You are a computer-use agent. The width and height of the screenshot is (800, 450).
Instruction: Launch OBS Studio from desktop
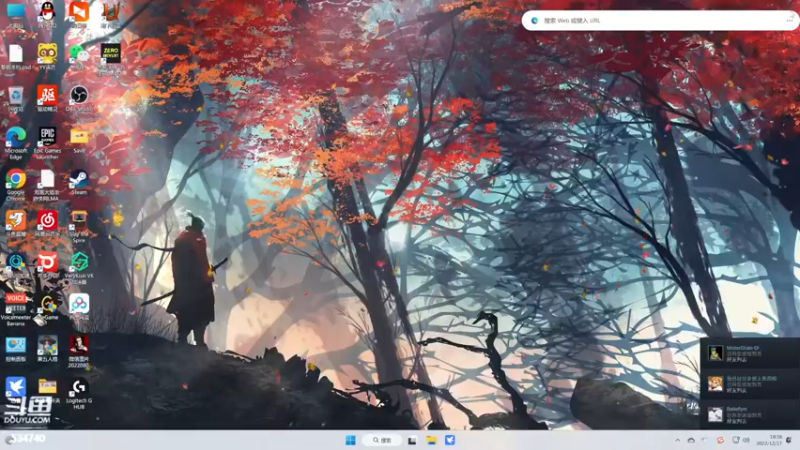(79, 99)
